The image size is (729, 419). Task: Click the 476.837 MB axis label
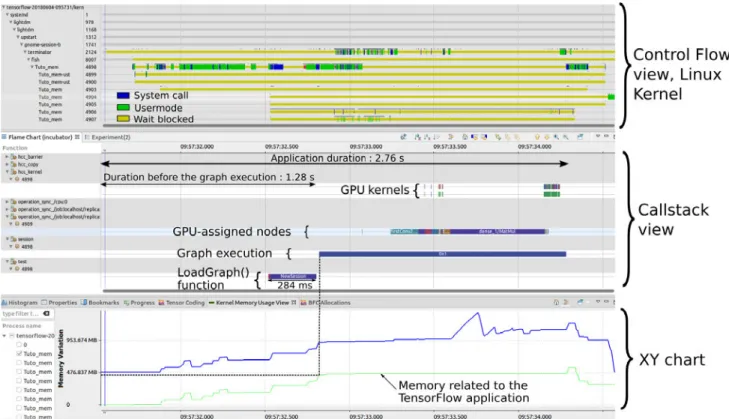82,372
